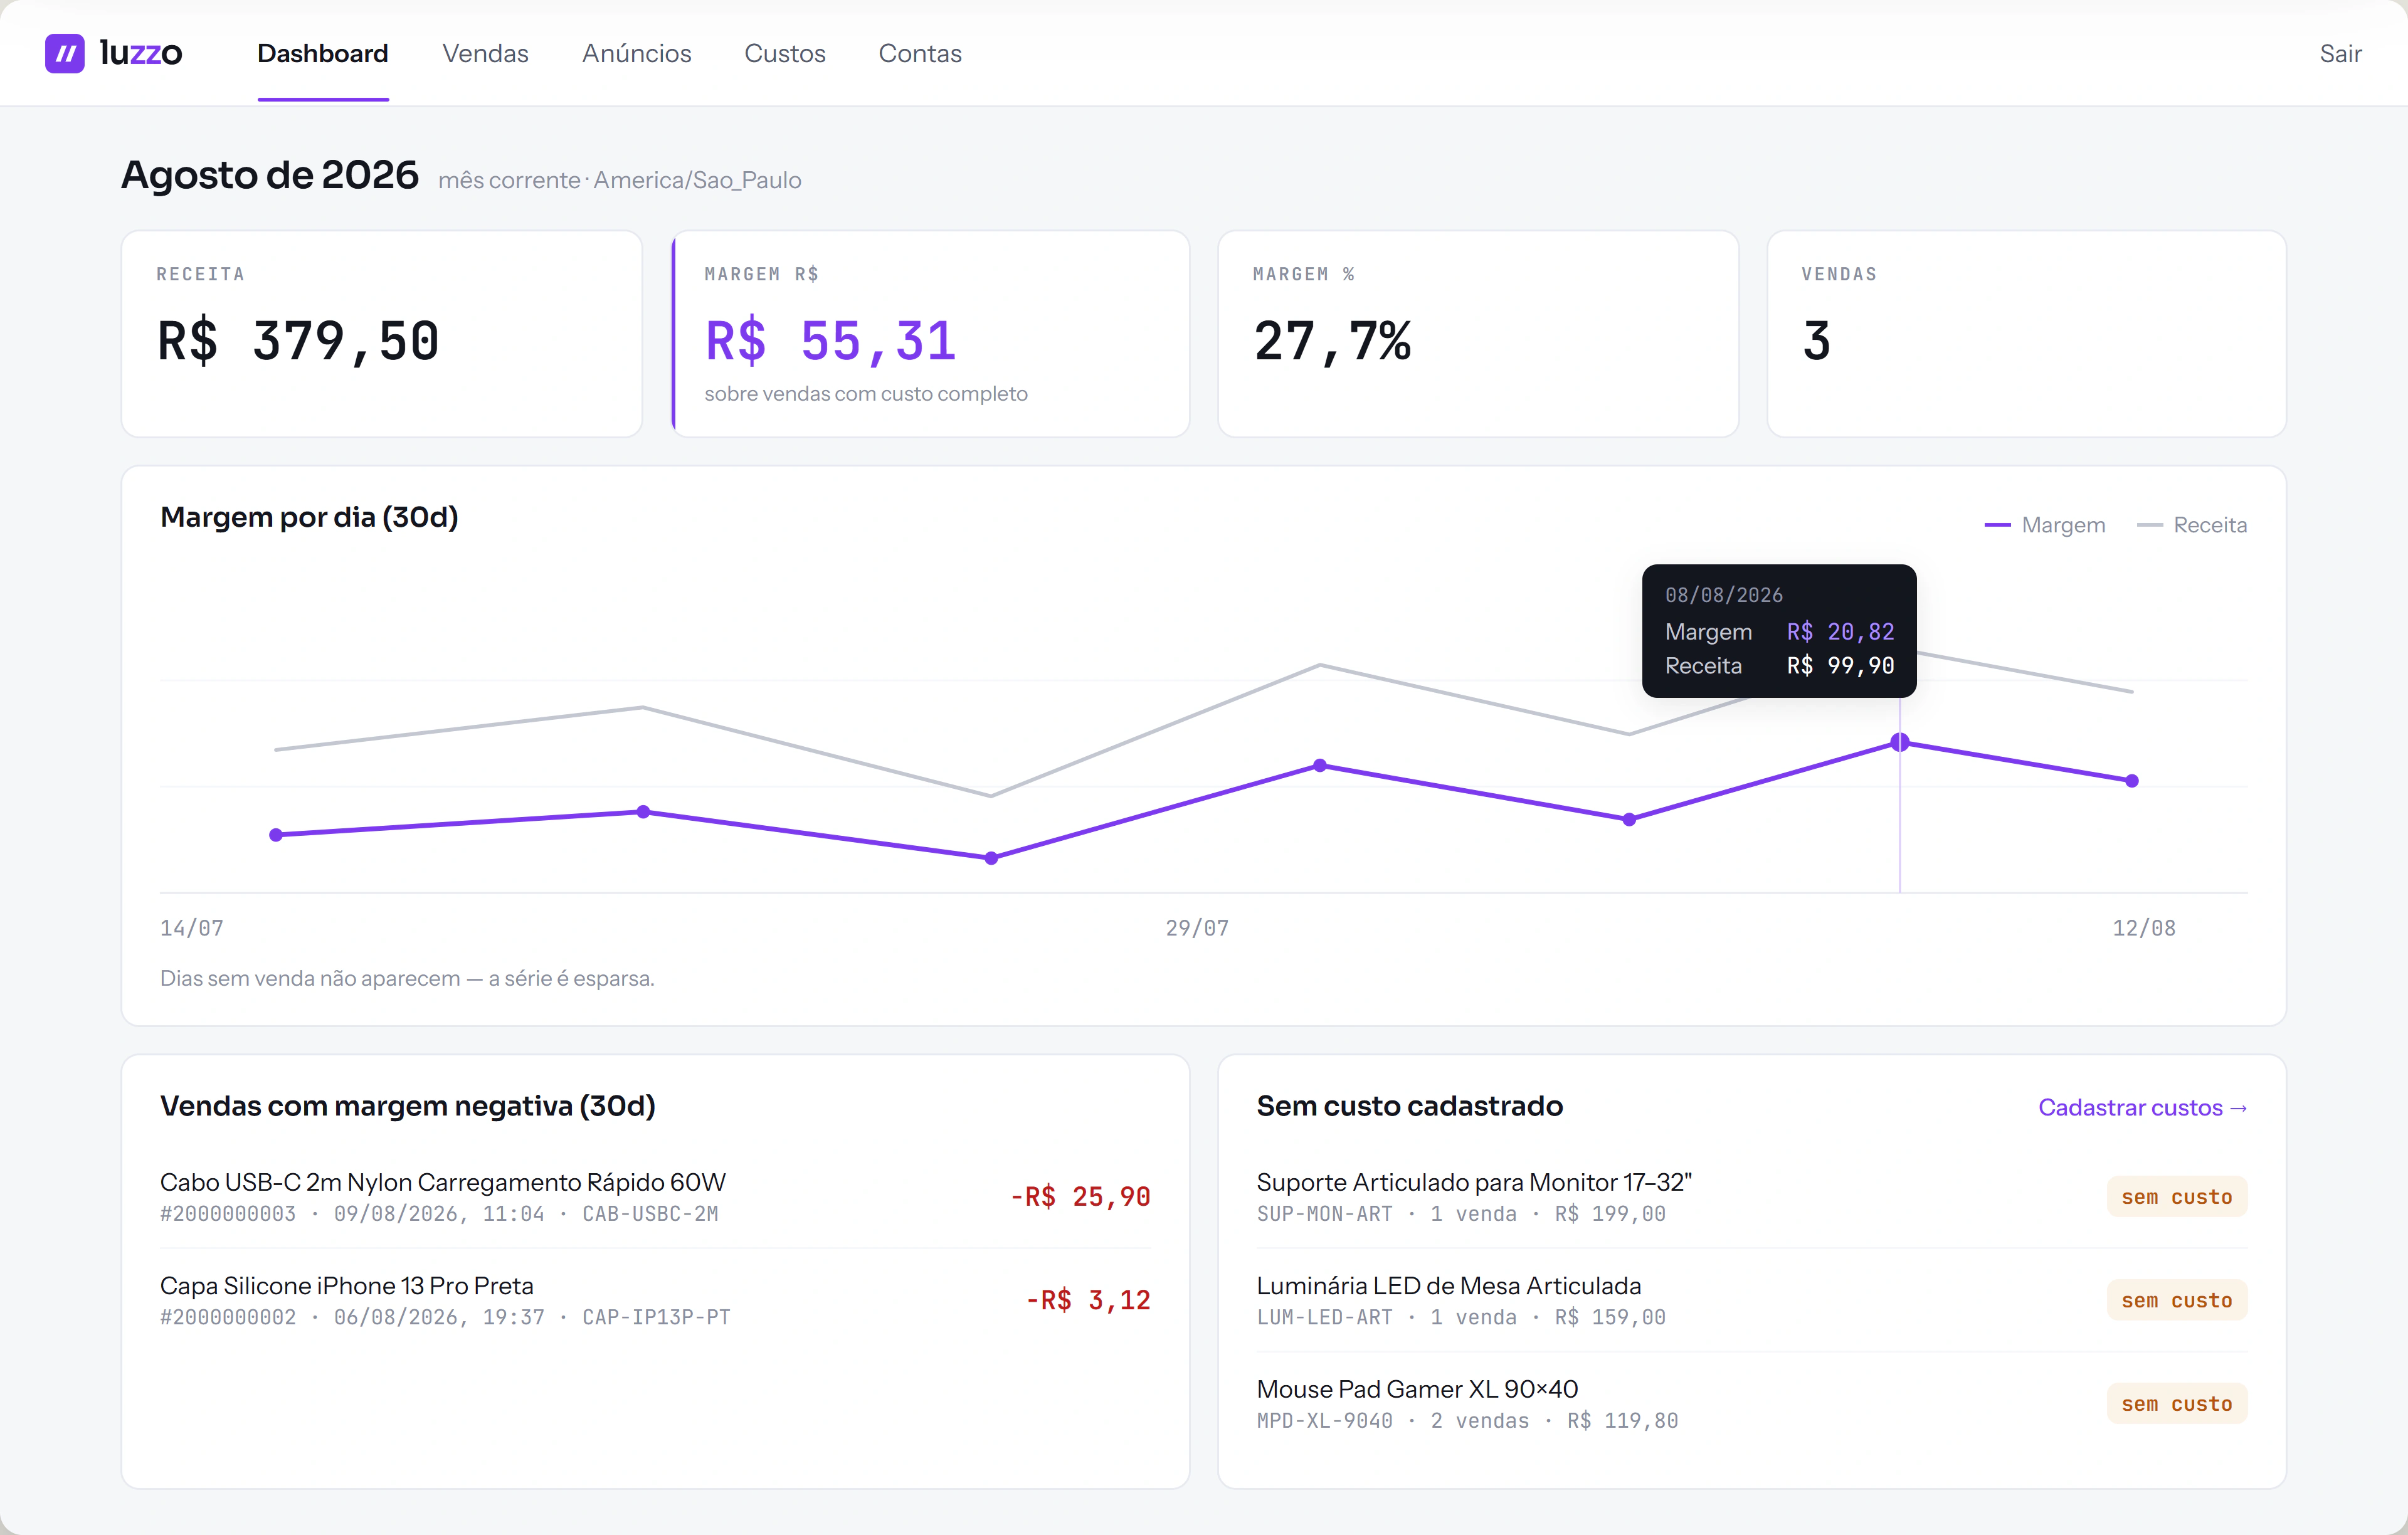Open the Suporte Articulado para Monitor row

[1751, 1196]
